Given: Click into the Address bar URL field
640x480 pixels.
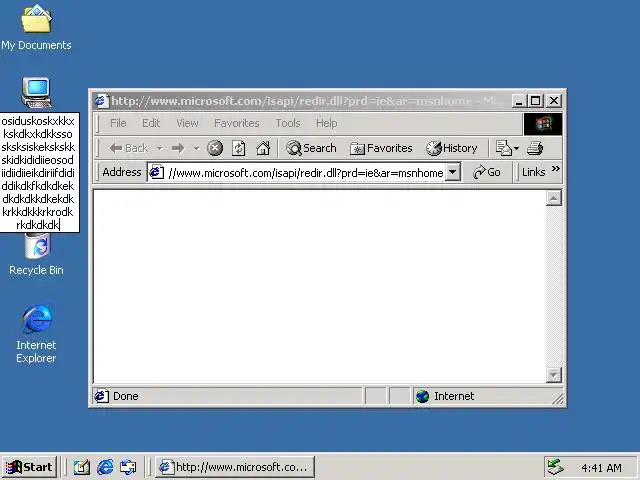Looking at the screenshot, I should coord(306,173).
